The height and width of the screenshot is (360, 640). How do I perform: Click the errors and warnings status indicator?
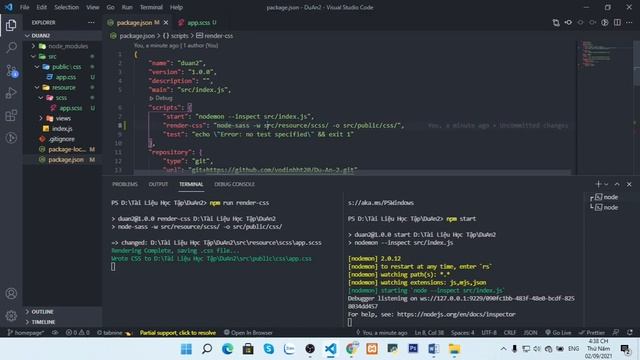pyautogui.click(x=78, y=333)
